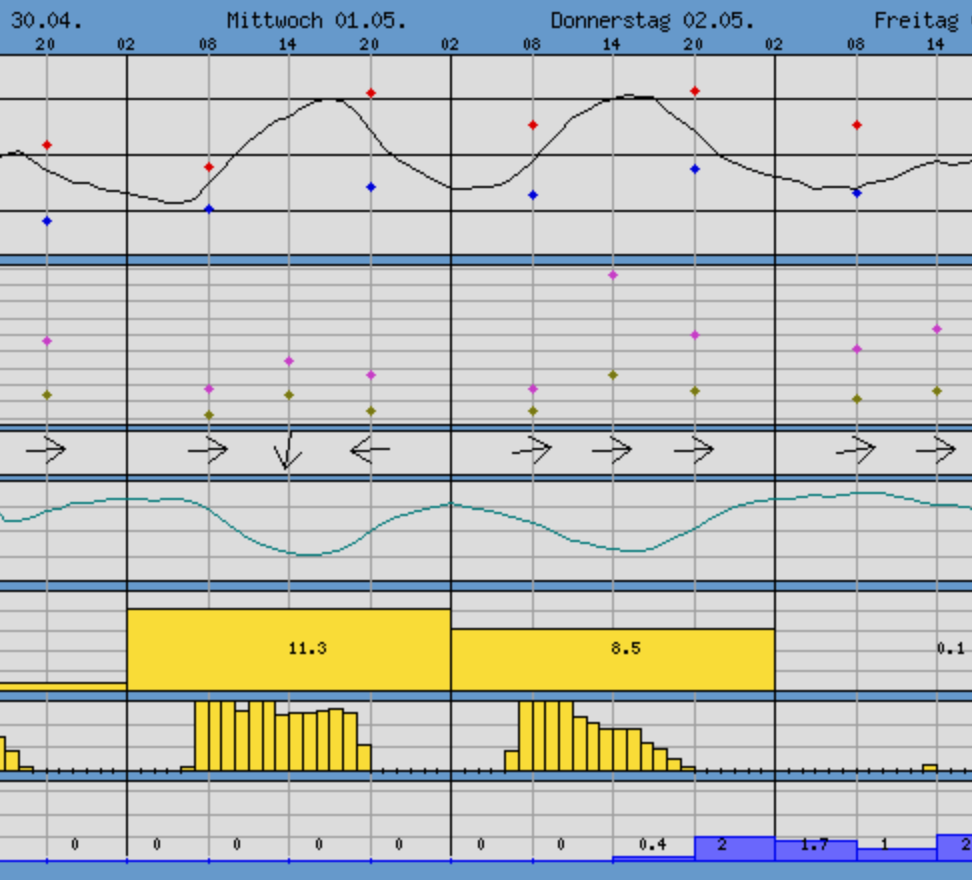The height and width of the screenshot is (880, 972).
Task: Click the Mittwoch 01.05. day header
Action: click(316, 20)
